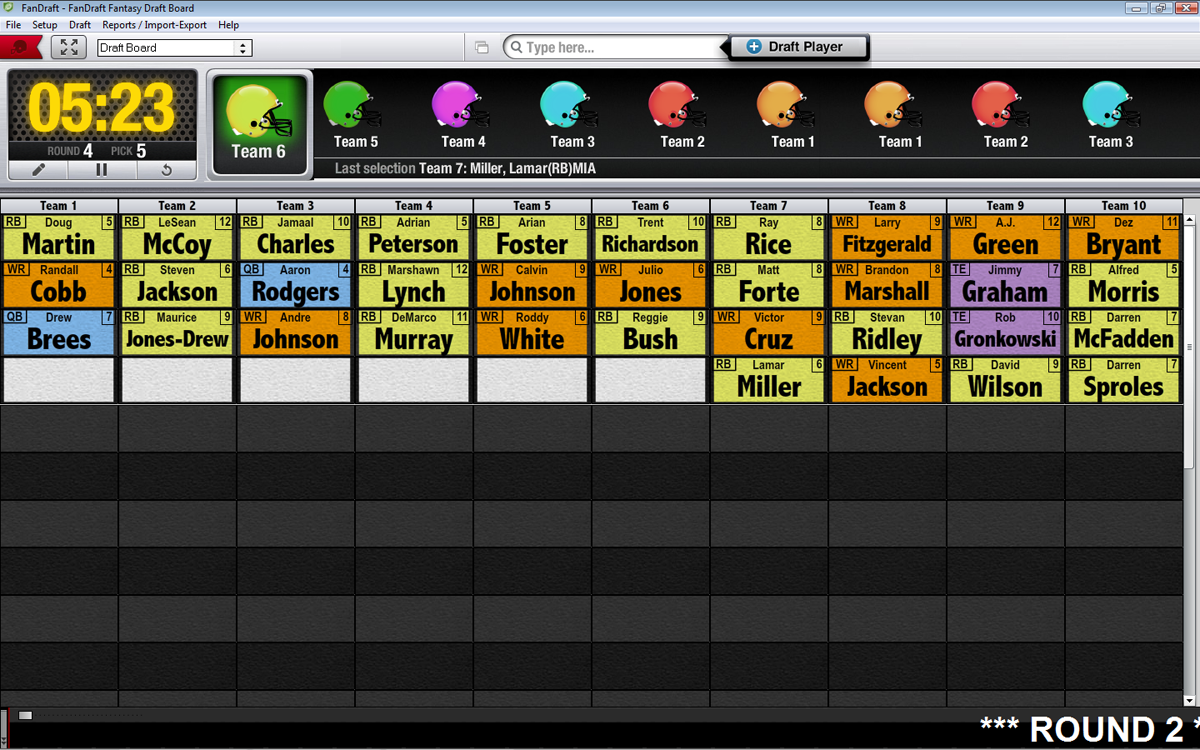This screenshot has height=750, width=1200.
Task: Click the Team 9 column header
Action: point(1006,205)
